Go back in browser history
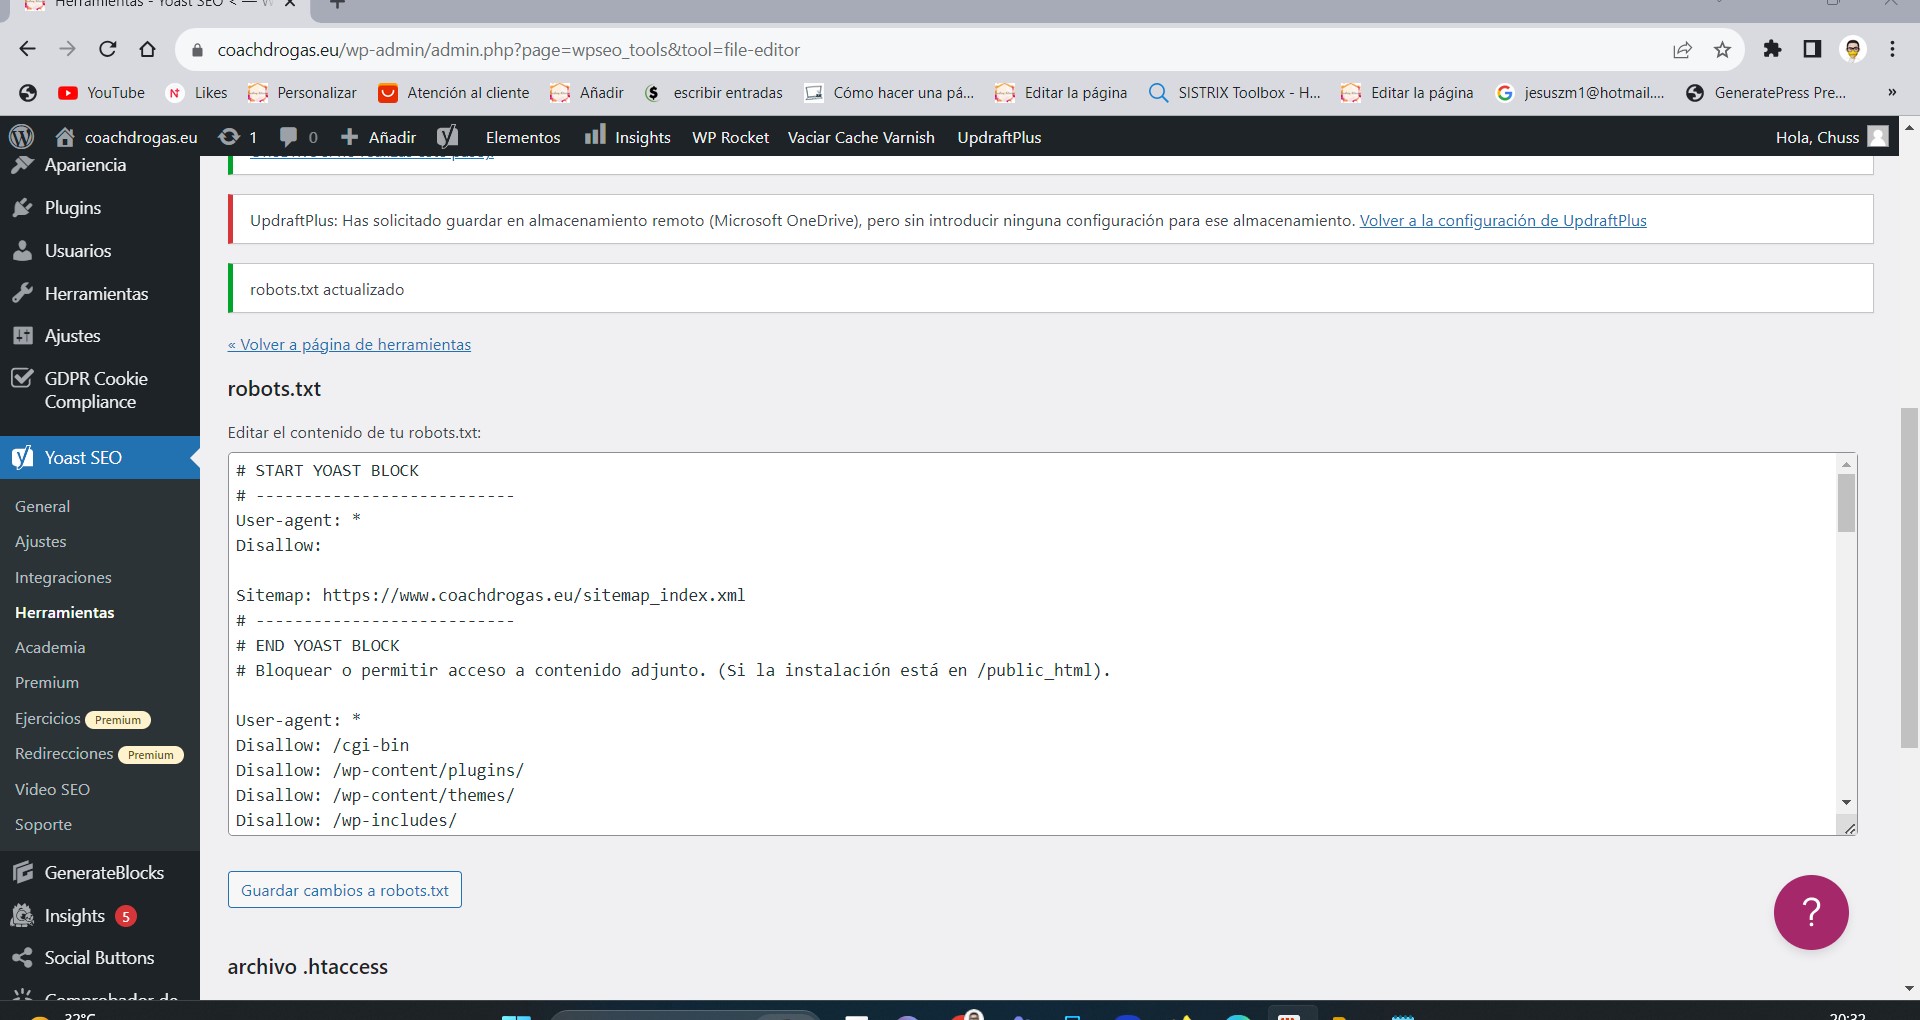 27,49
